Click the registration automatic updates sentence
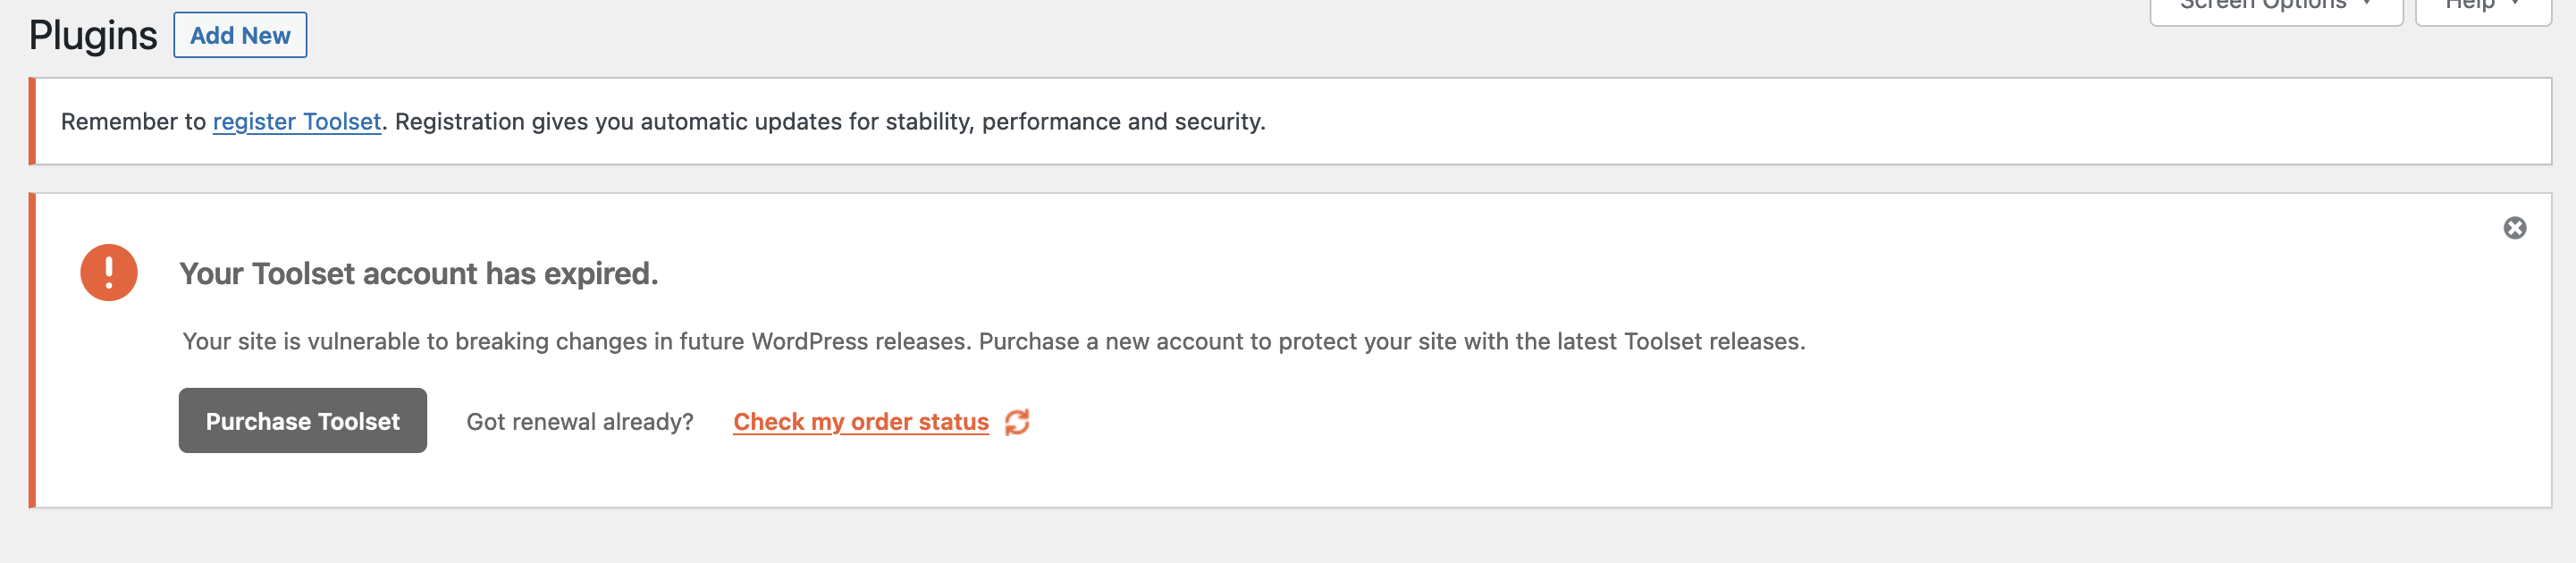This screenshot has height=563, width=2576. [x=830, y=122]
